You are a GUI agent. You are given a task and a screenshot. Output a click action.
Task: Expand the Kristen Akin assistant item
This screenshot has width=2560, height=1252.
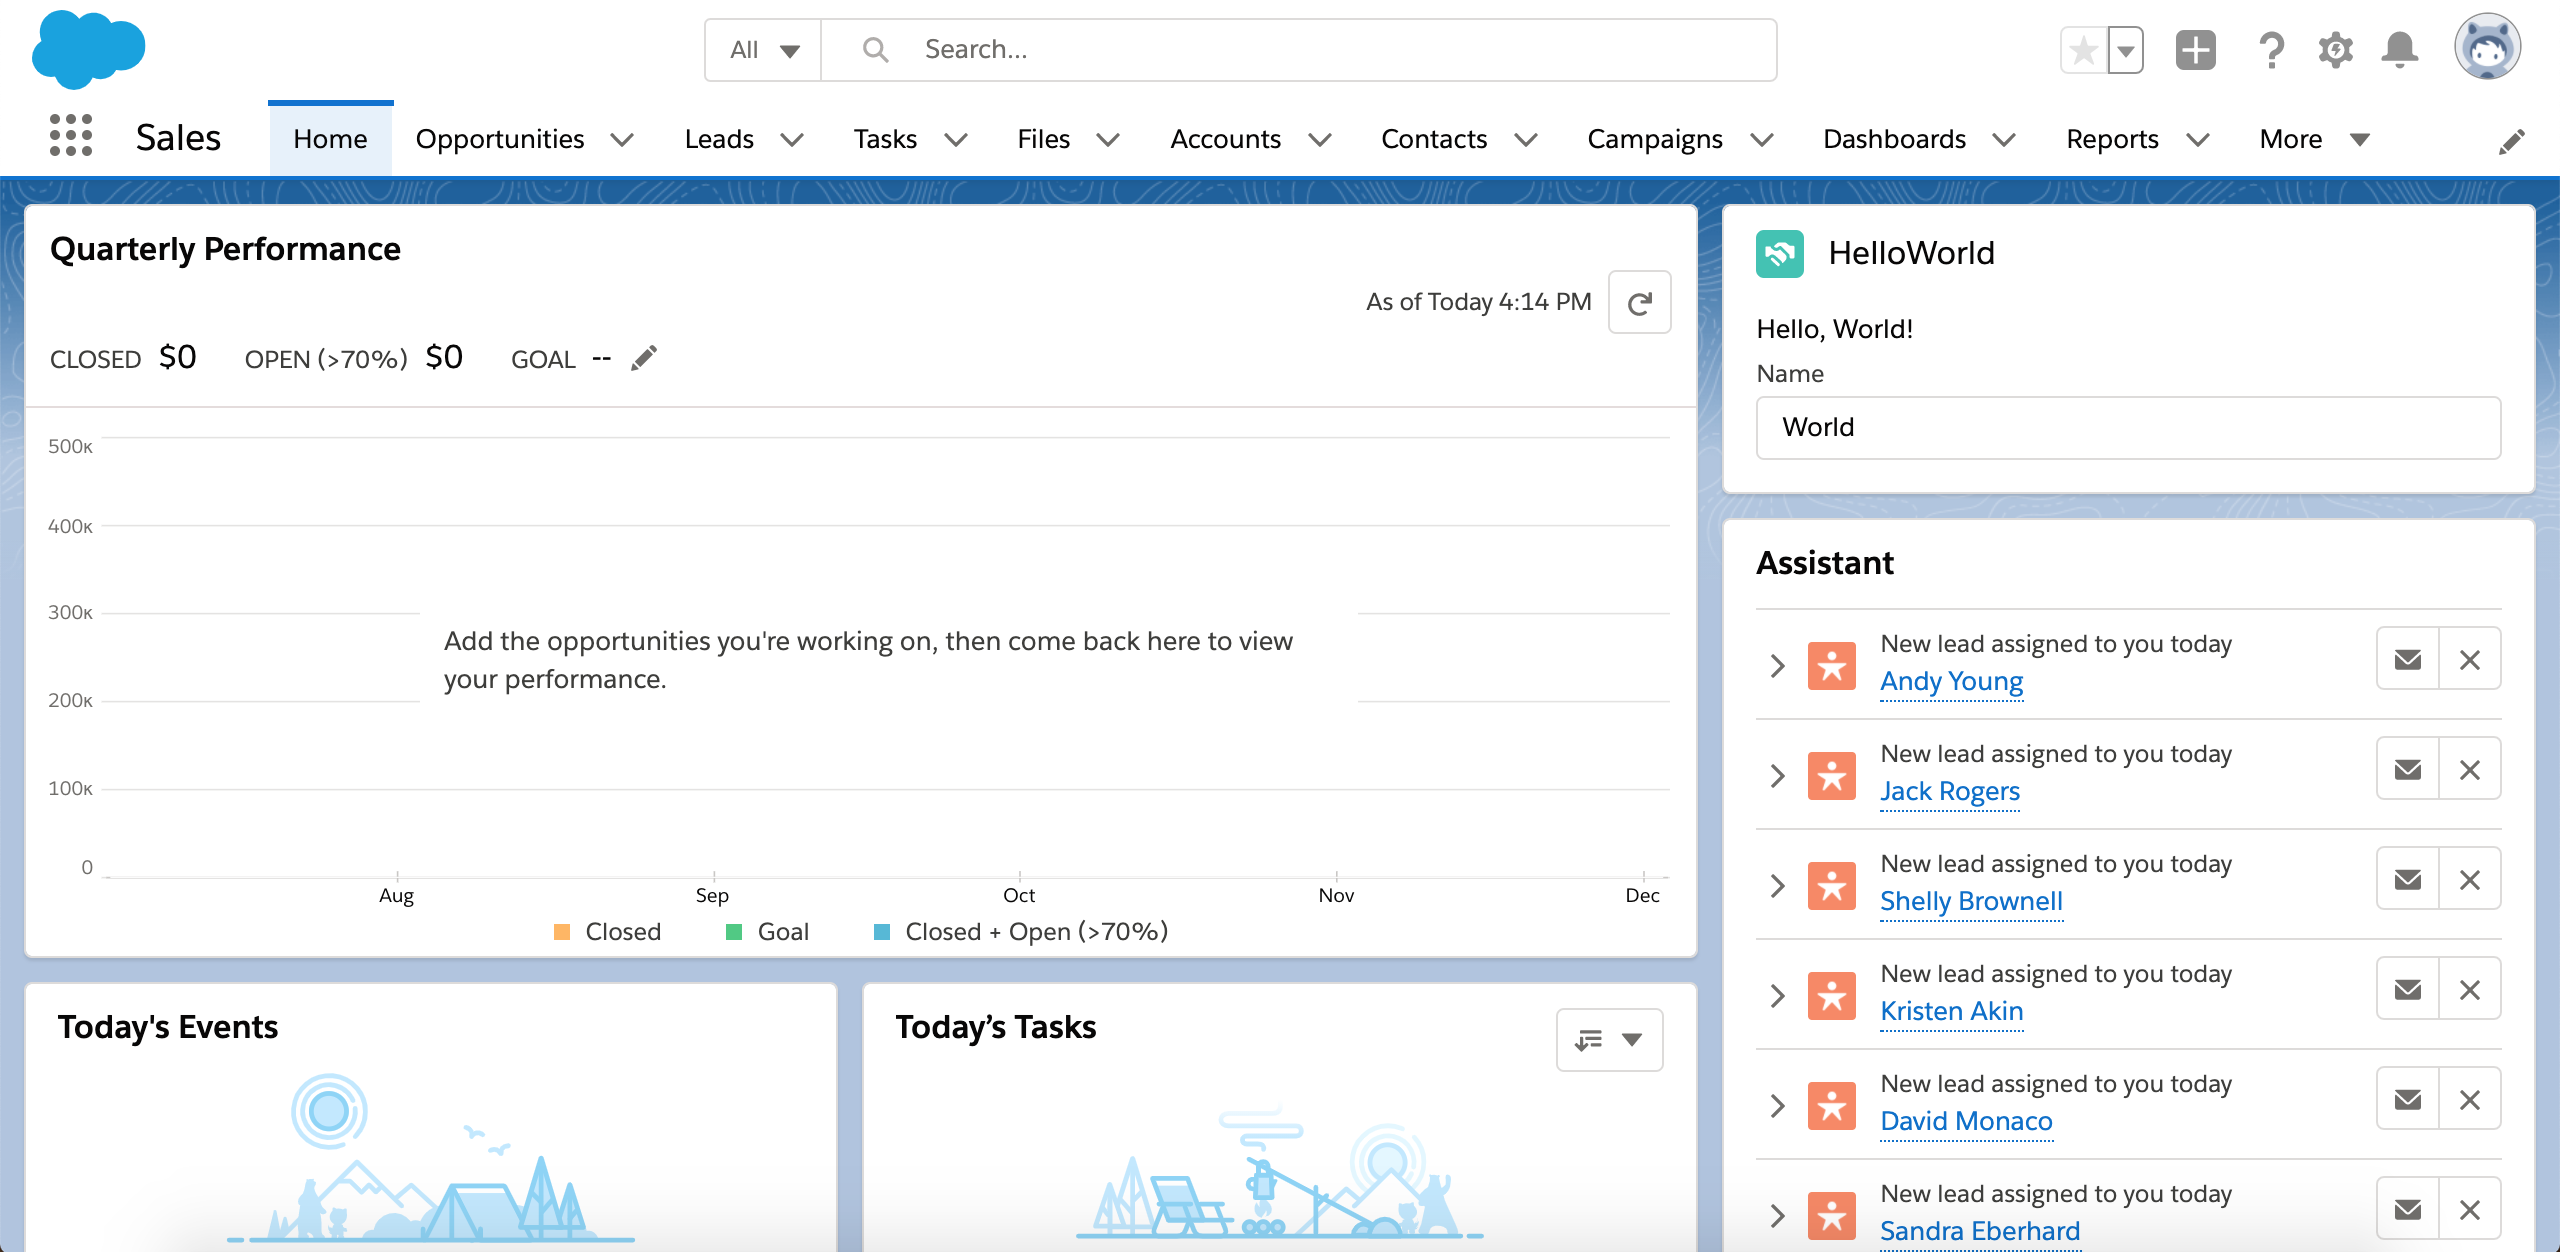[1777, 996]
